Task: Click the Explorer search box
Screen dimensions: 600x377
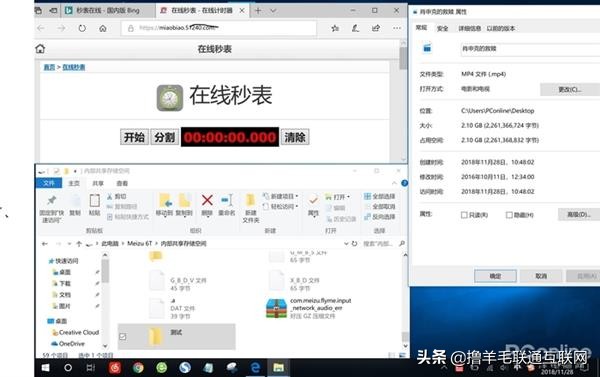Action: tap(383, 243)
